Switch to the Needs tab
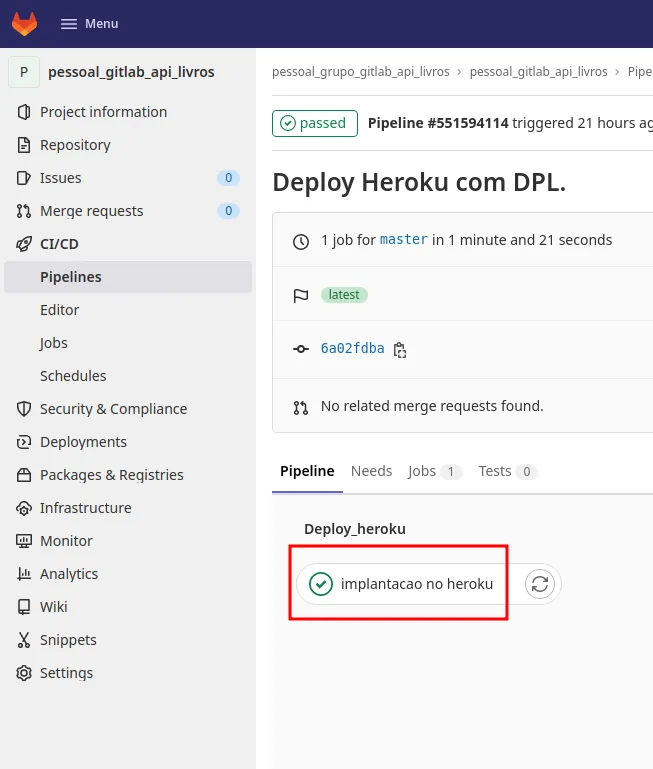Viewport: 653px width, 769px height. (371, 471)
